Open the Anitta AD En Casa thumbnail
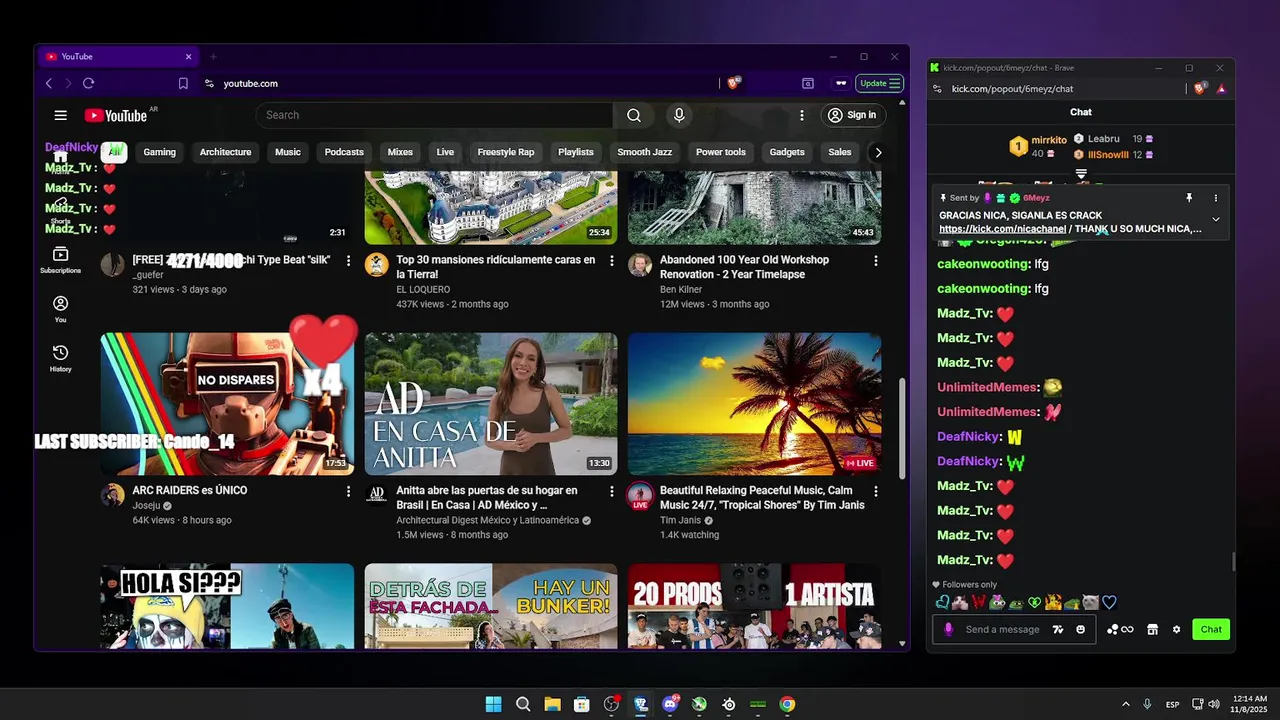Viewport: 1280px width, 720px height. 491,404
